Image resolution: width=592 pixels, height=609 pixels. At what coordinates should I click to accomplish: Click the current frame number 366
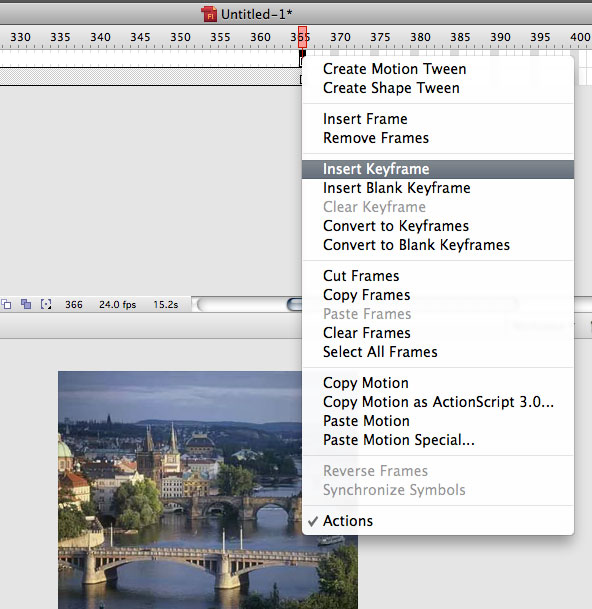(x=73, y=304)
